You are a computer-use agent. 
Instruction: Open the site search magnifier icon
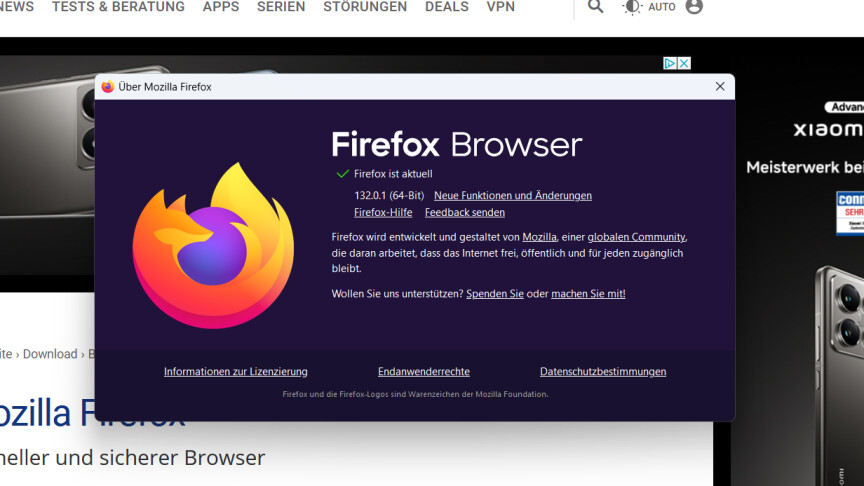click(595, 7)
